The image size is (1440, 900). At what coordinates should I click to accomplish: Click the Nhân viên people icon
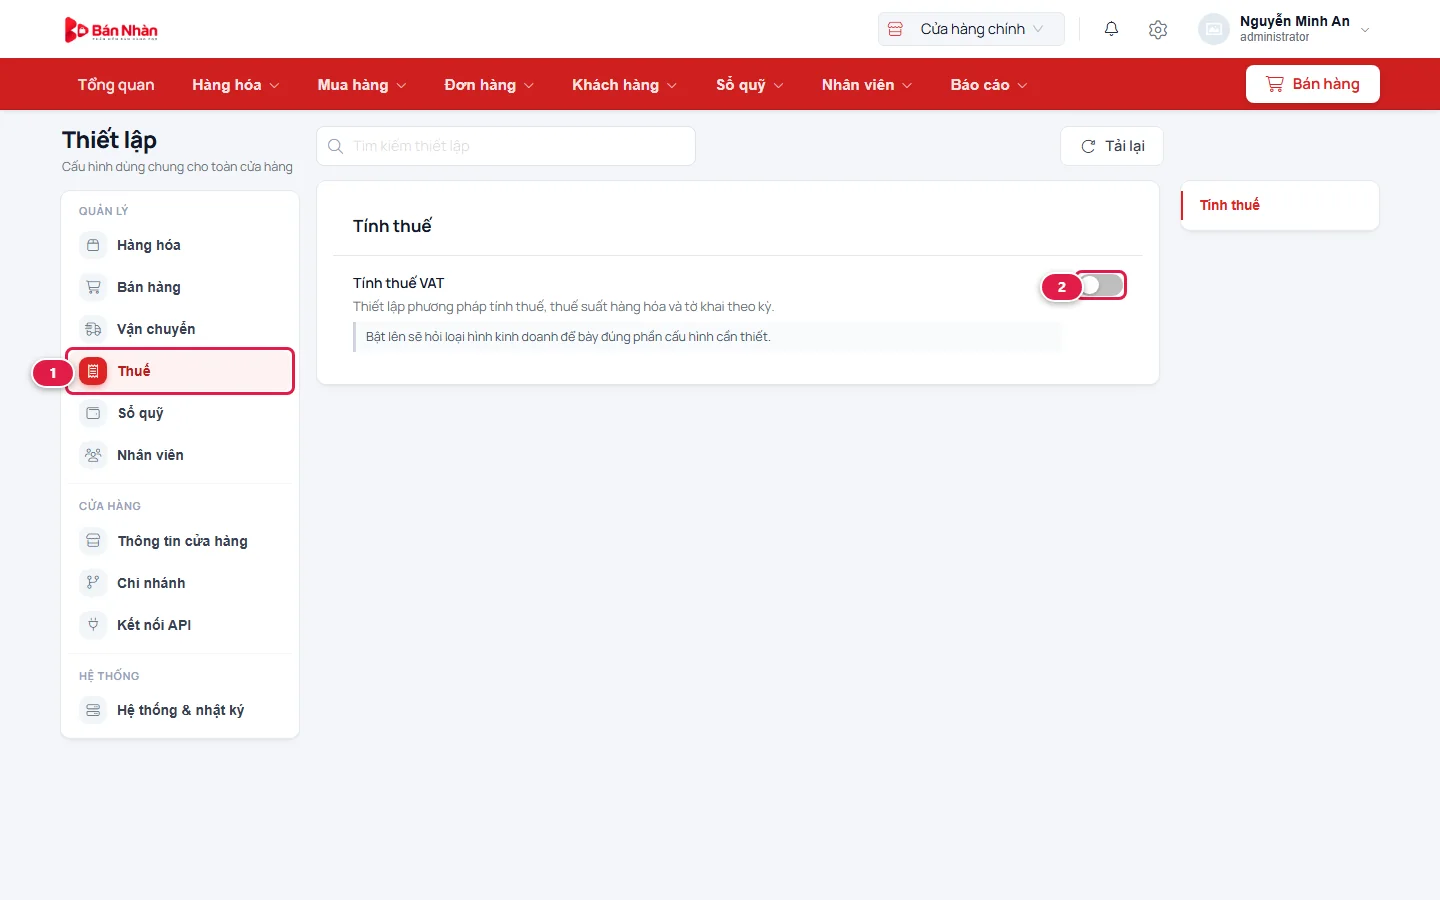(93, 455)
